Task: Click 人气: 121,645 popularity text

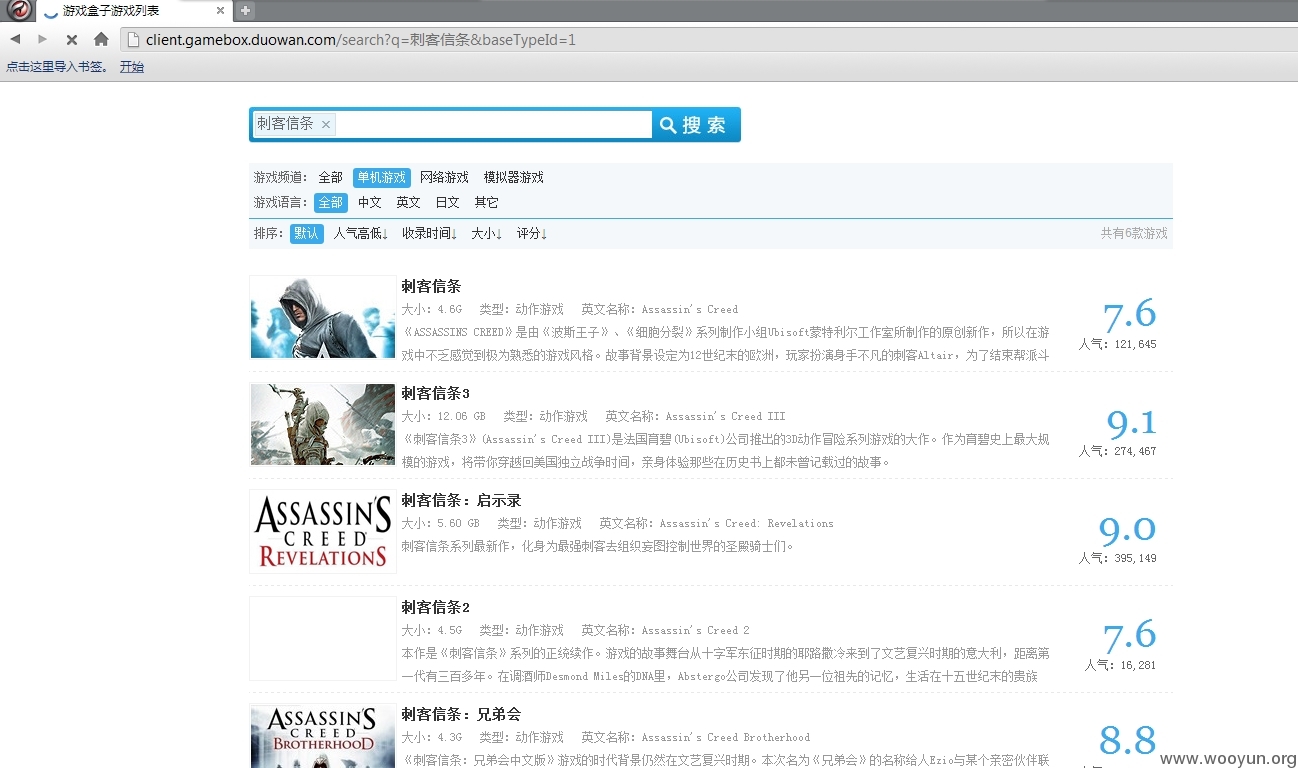Action: click(1117, 344)
